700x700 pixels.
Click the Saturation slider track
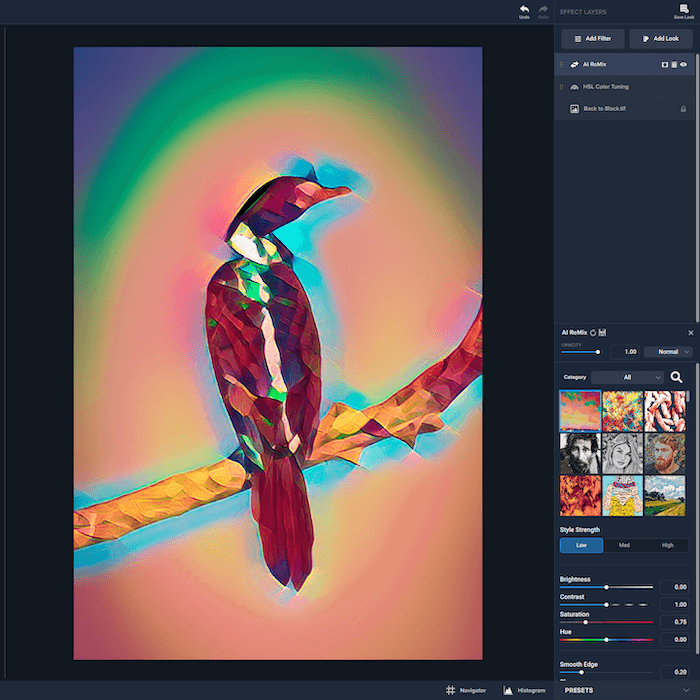(x=606, y=622)
